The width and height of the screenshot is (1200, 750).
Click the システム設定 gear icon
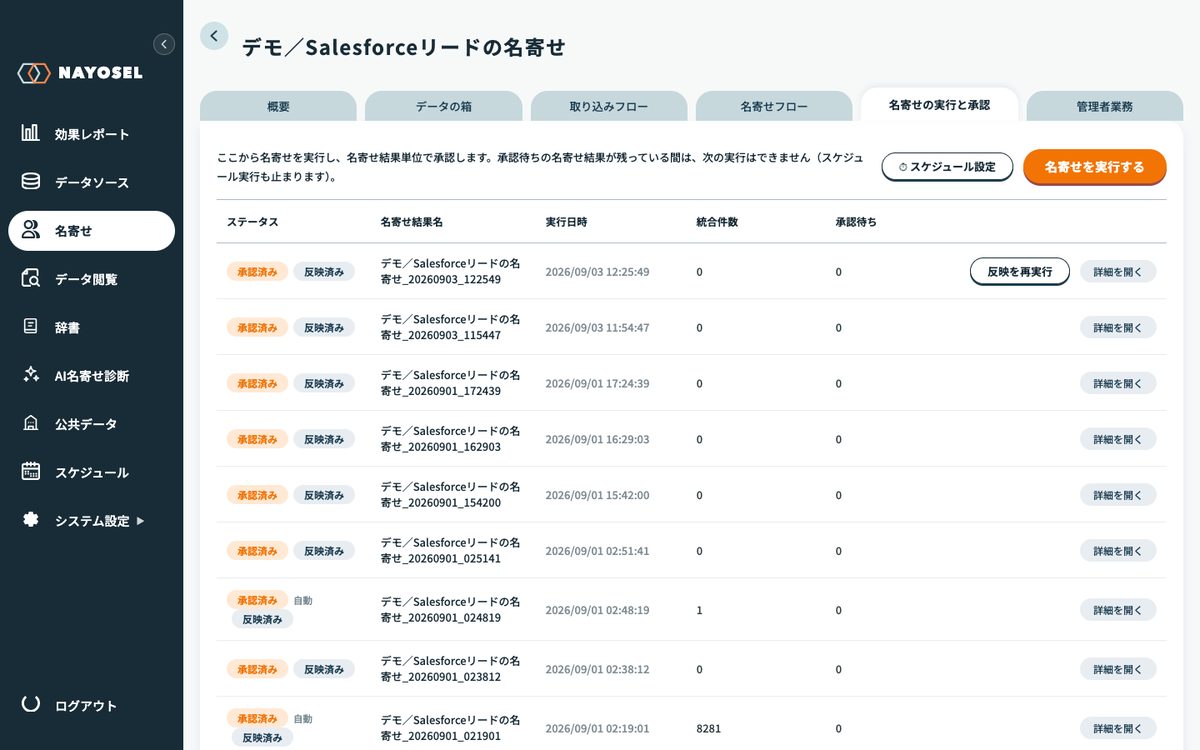coord(31,520)
